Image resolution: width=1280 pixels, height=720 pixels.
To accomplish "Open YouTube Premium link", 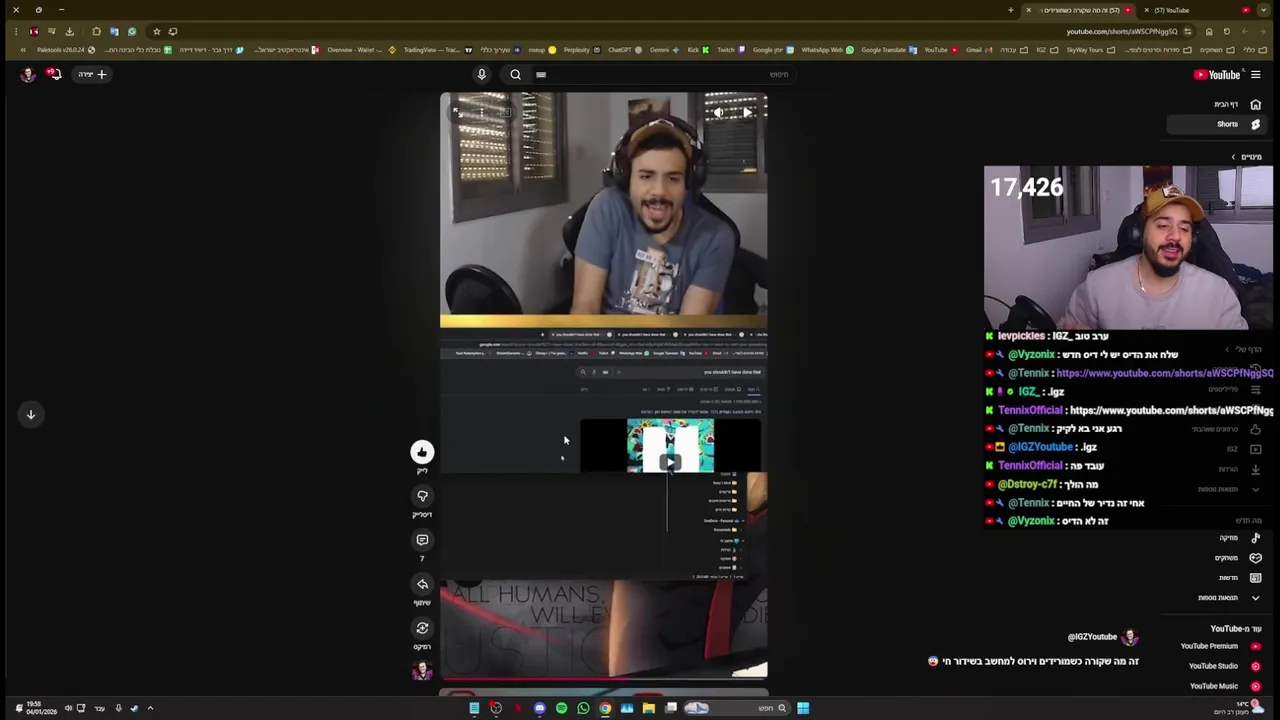I will click(x=1220, y=646).
